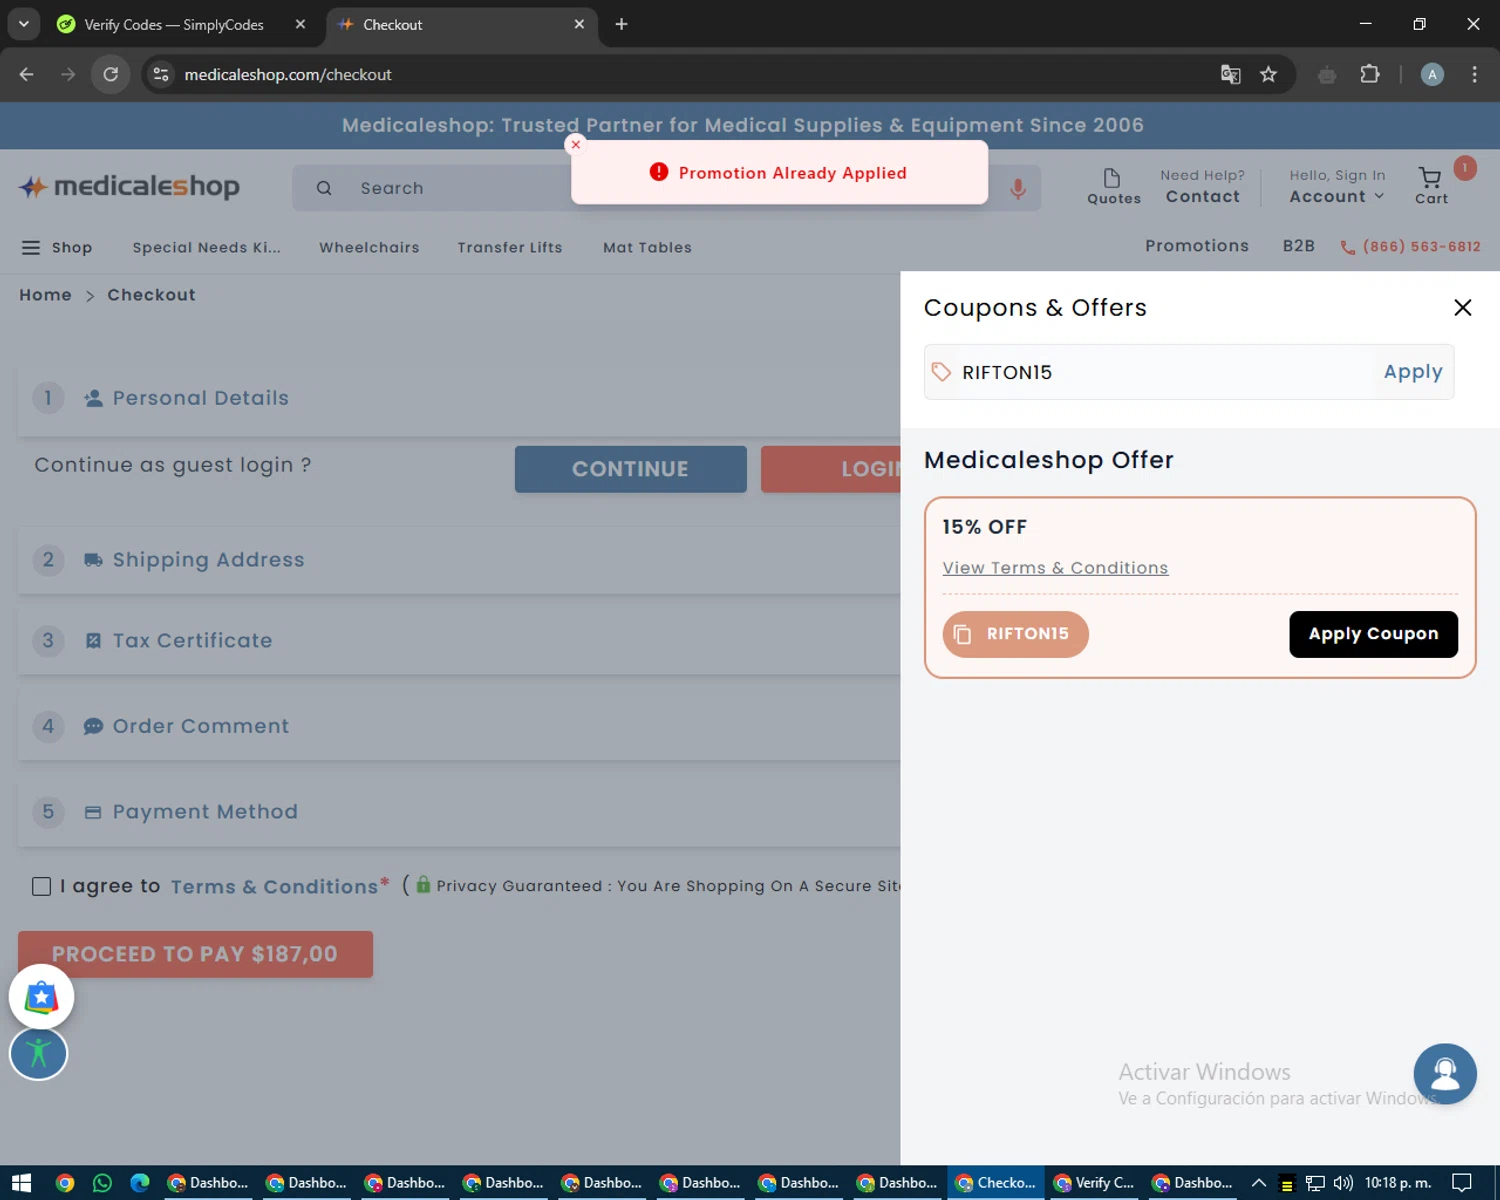Viewport: 1500px width, 1200px height.
Task: Expand the Payment Method section
Action: tap(459, 812)
